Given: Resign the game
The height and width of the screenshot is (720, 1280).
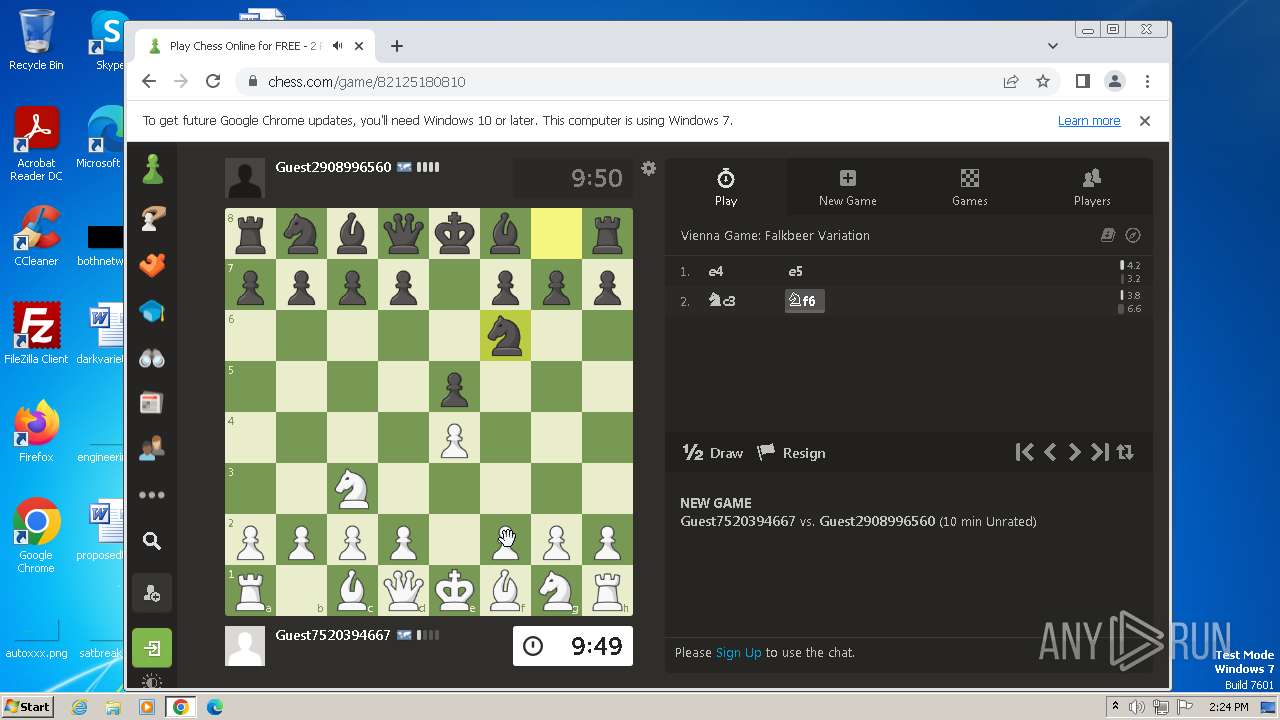Looking at the screenshot, I should pos(791,453).
